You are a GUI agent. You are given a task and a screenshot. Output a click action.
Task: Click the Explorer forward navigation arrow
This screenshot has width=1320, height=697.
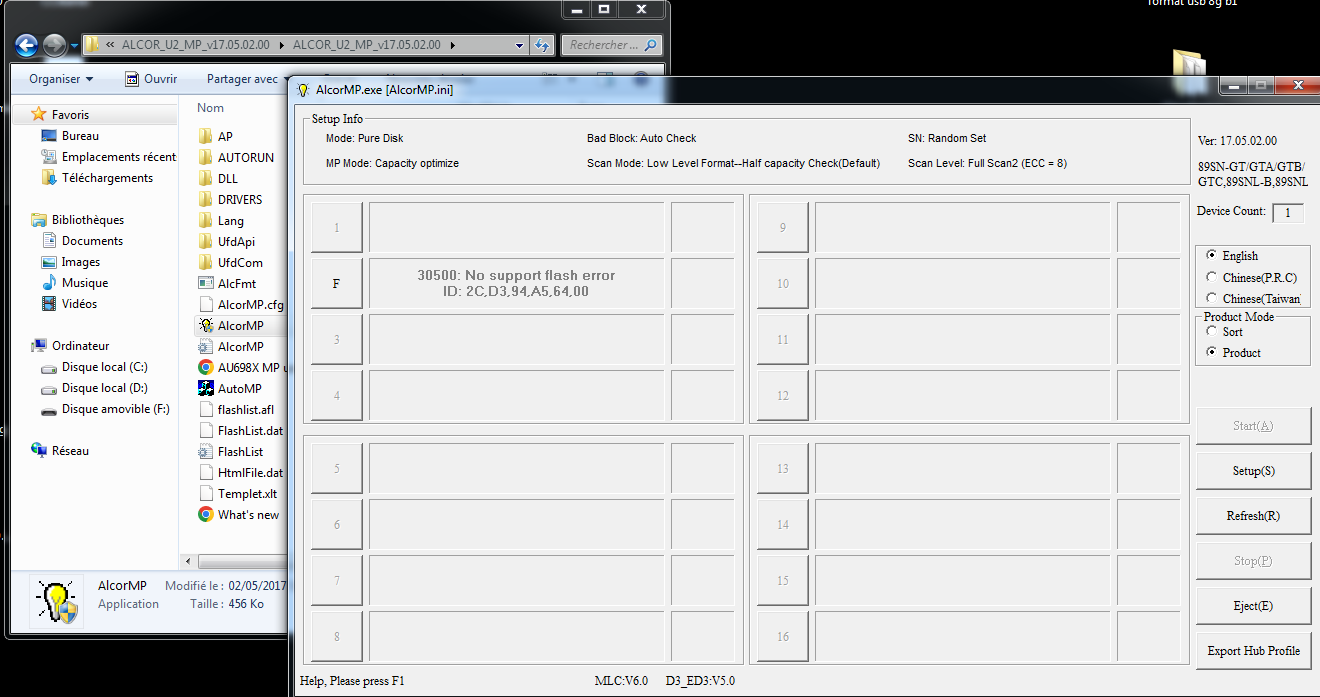54,45
